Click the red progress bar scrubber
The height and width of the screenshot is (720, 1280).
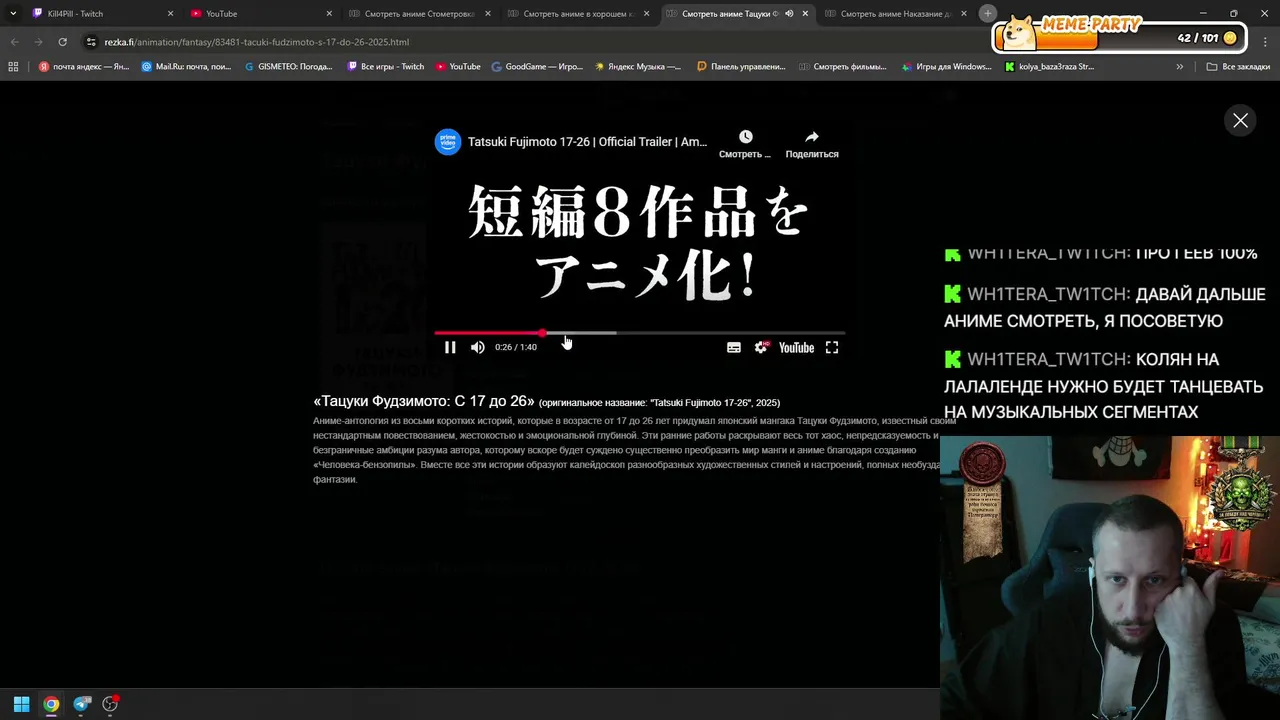click(543, 332)
